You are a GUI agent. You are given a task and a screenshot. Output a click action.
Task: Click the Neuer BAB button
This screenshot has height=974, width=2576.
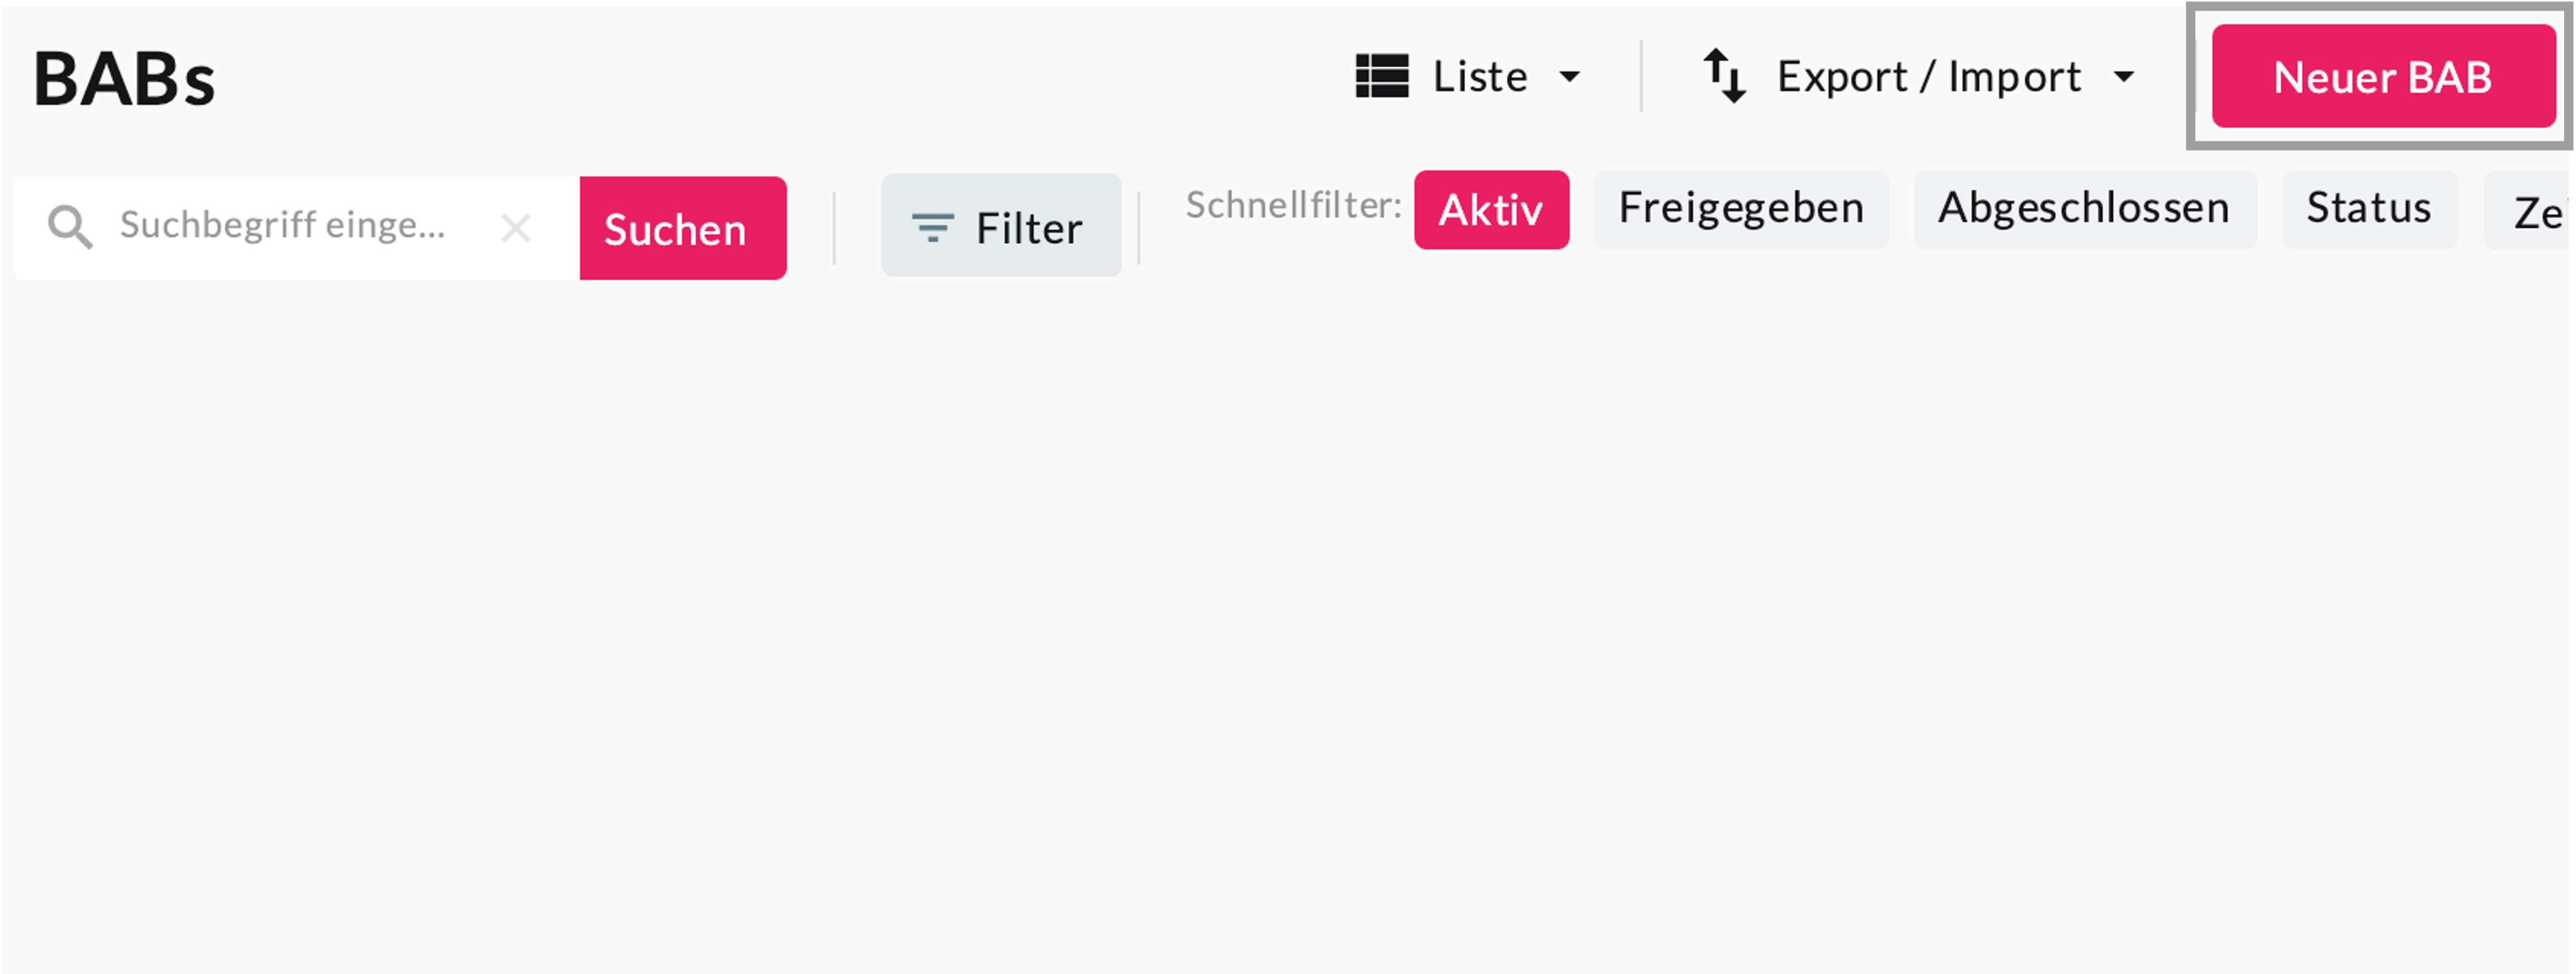2382,77
